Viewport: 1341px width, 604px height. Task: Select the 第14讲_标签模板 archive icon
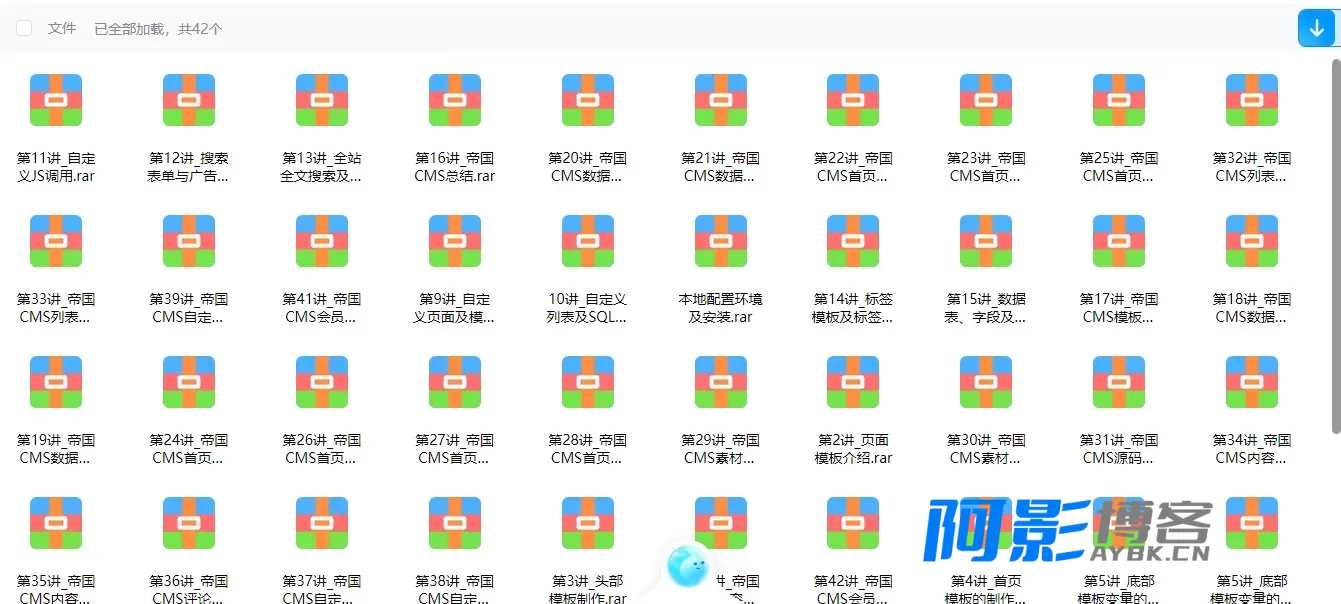(853, 241)
